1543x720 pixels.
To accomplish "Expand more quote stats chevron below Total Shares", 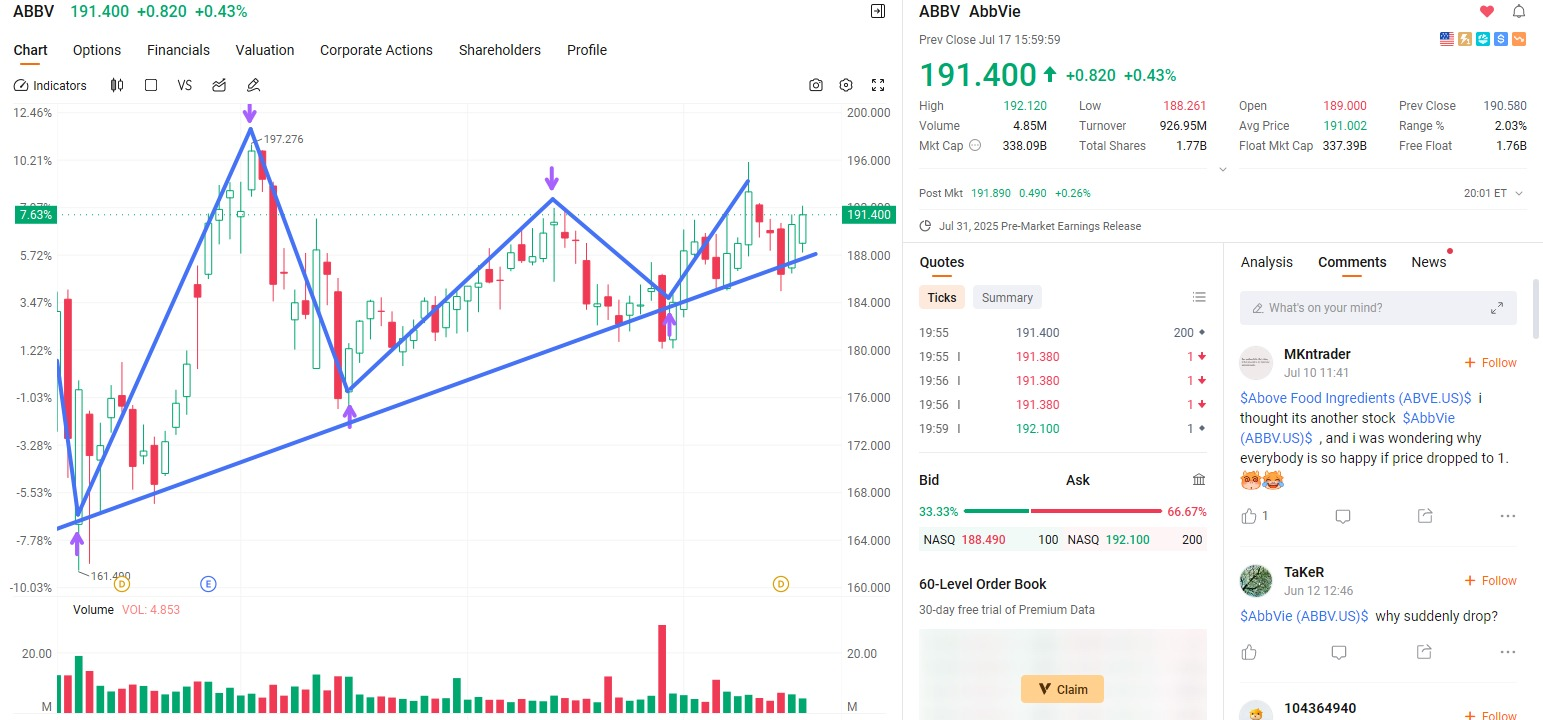I will [1222, 169].
